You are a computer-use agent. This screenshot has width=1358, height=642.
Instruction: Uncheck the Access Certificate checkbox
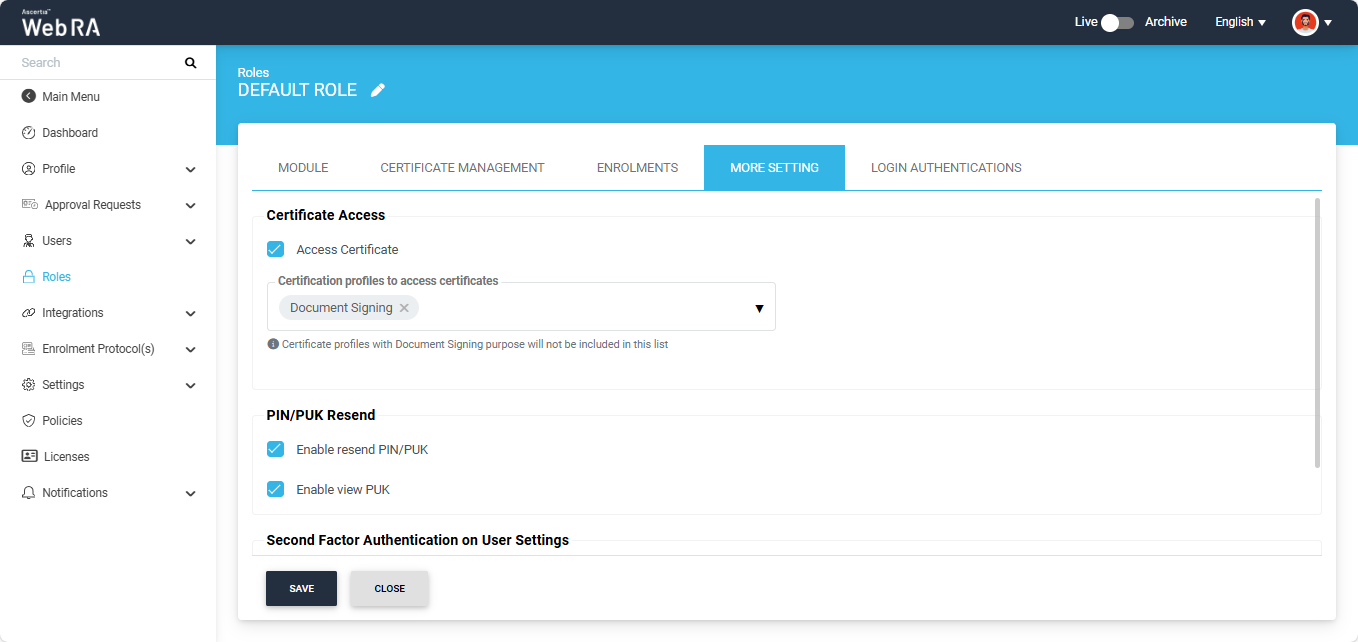276,249
